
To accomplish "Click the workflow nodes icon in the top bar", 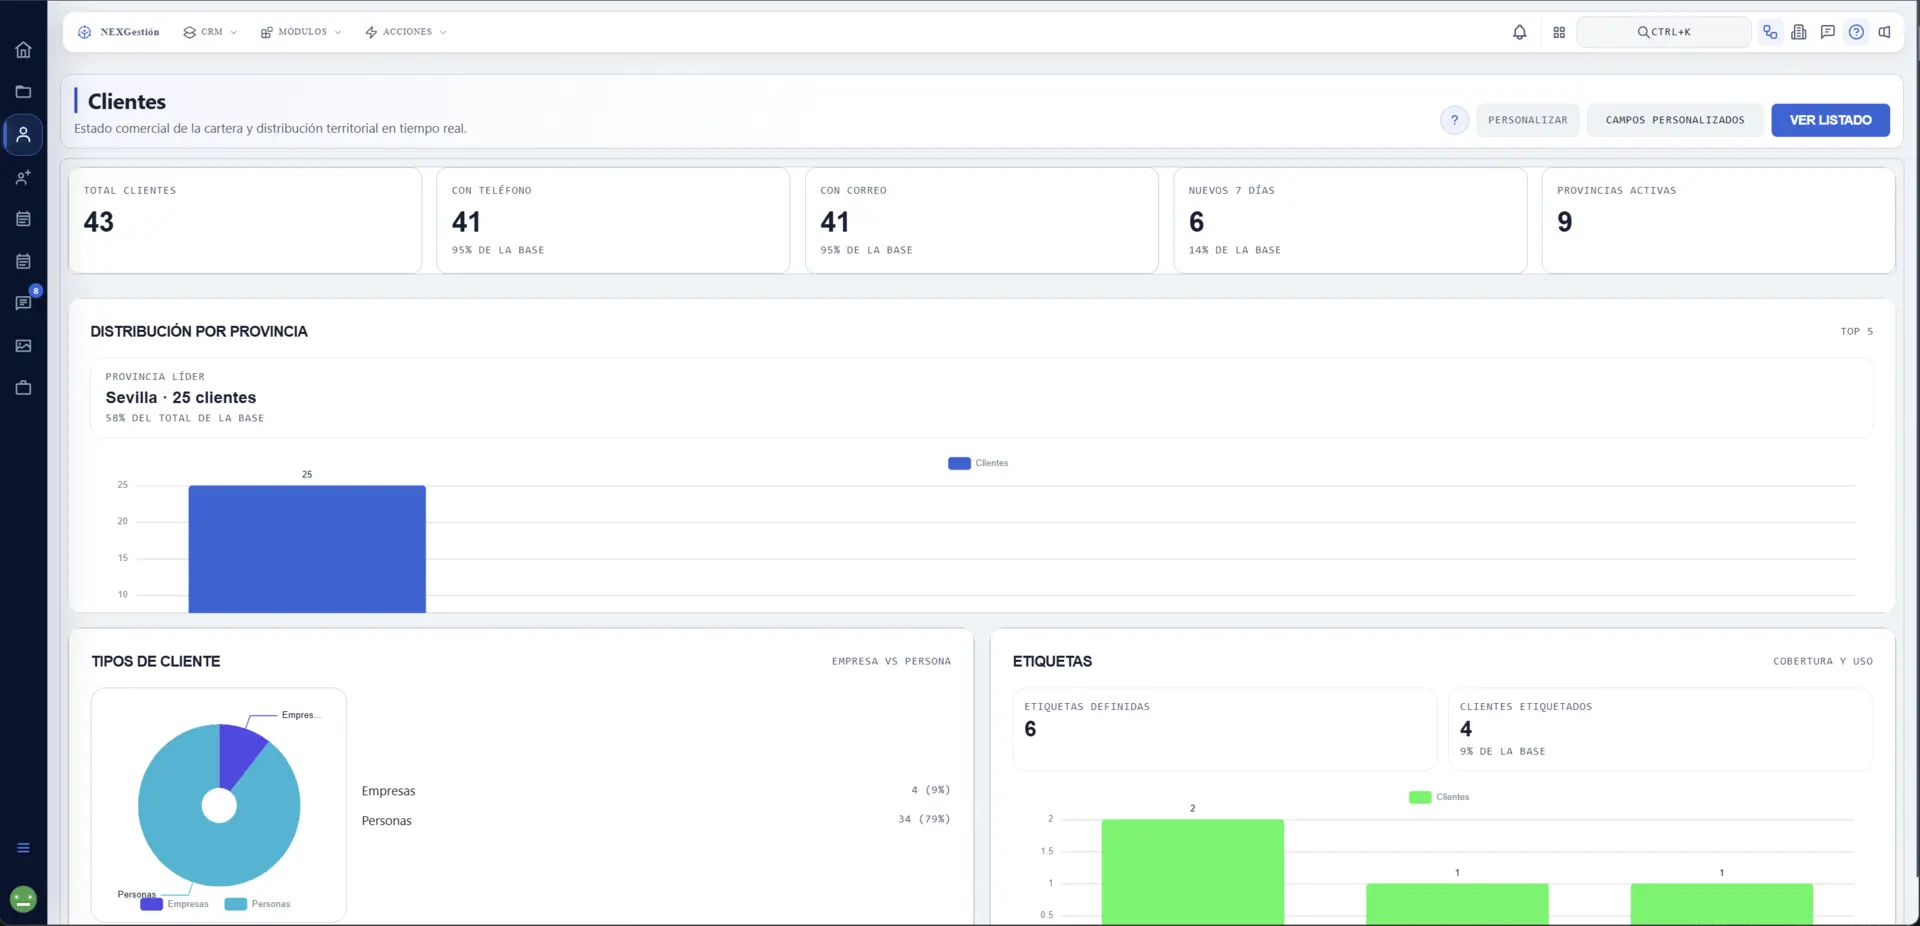I will tap(1770, 32).
